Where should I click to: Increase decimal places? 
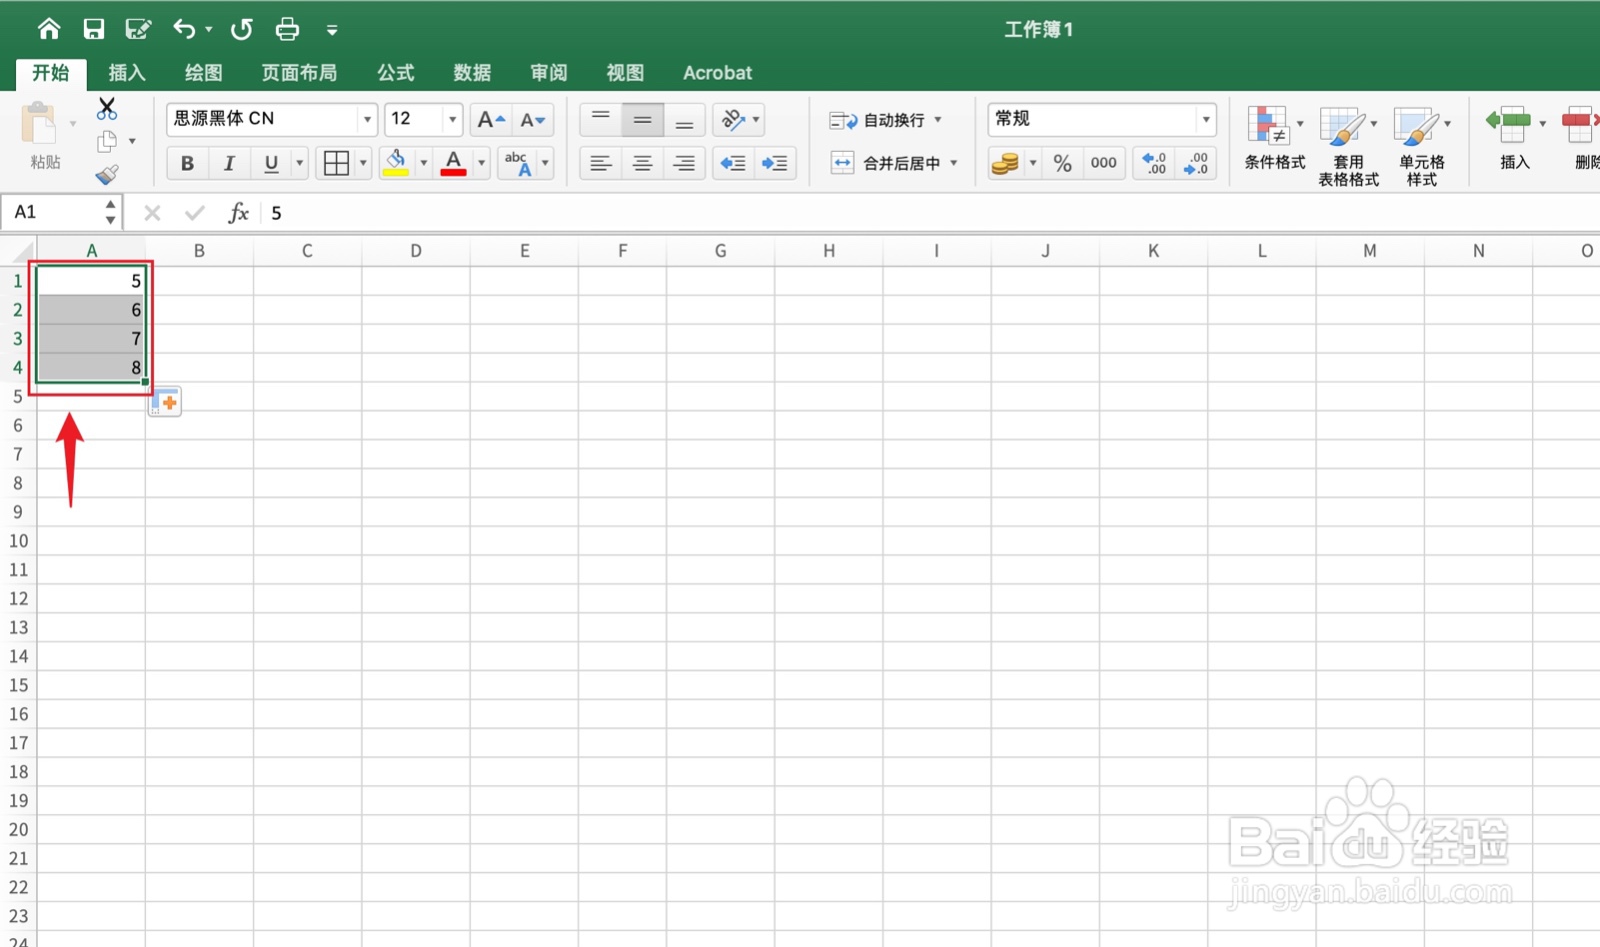tap(1154, 163)
